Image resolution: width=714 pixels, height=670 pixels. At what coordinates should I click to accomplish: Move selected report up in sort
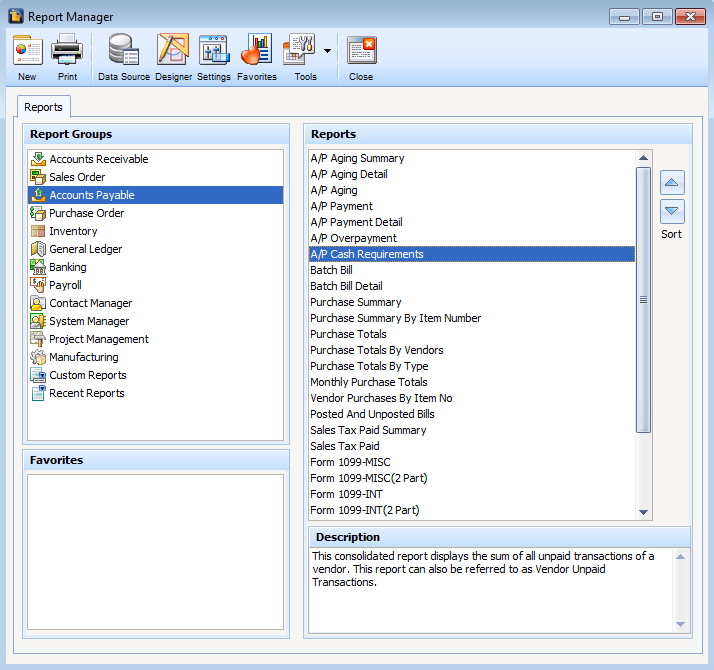[672, 183]
